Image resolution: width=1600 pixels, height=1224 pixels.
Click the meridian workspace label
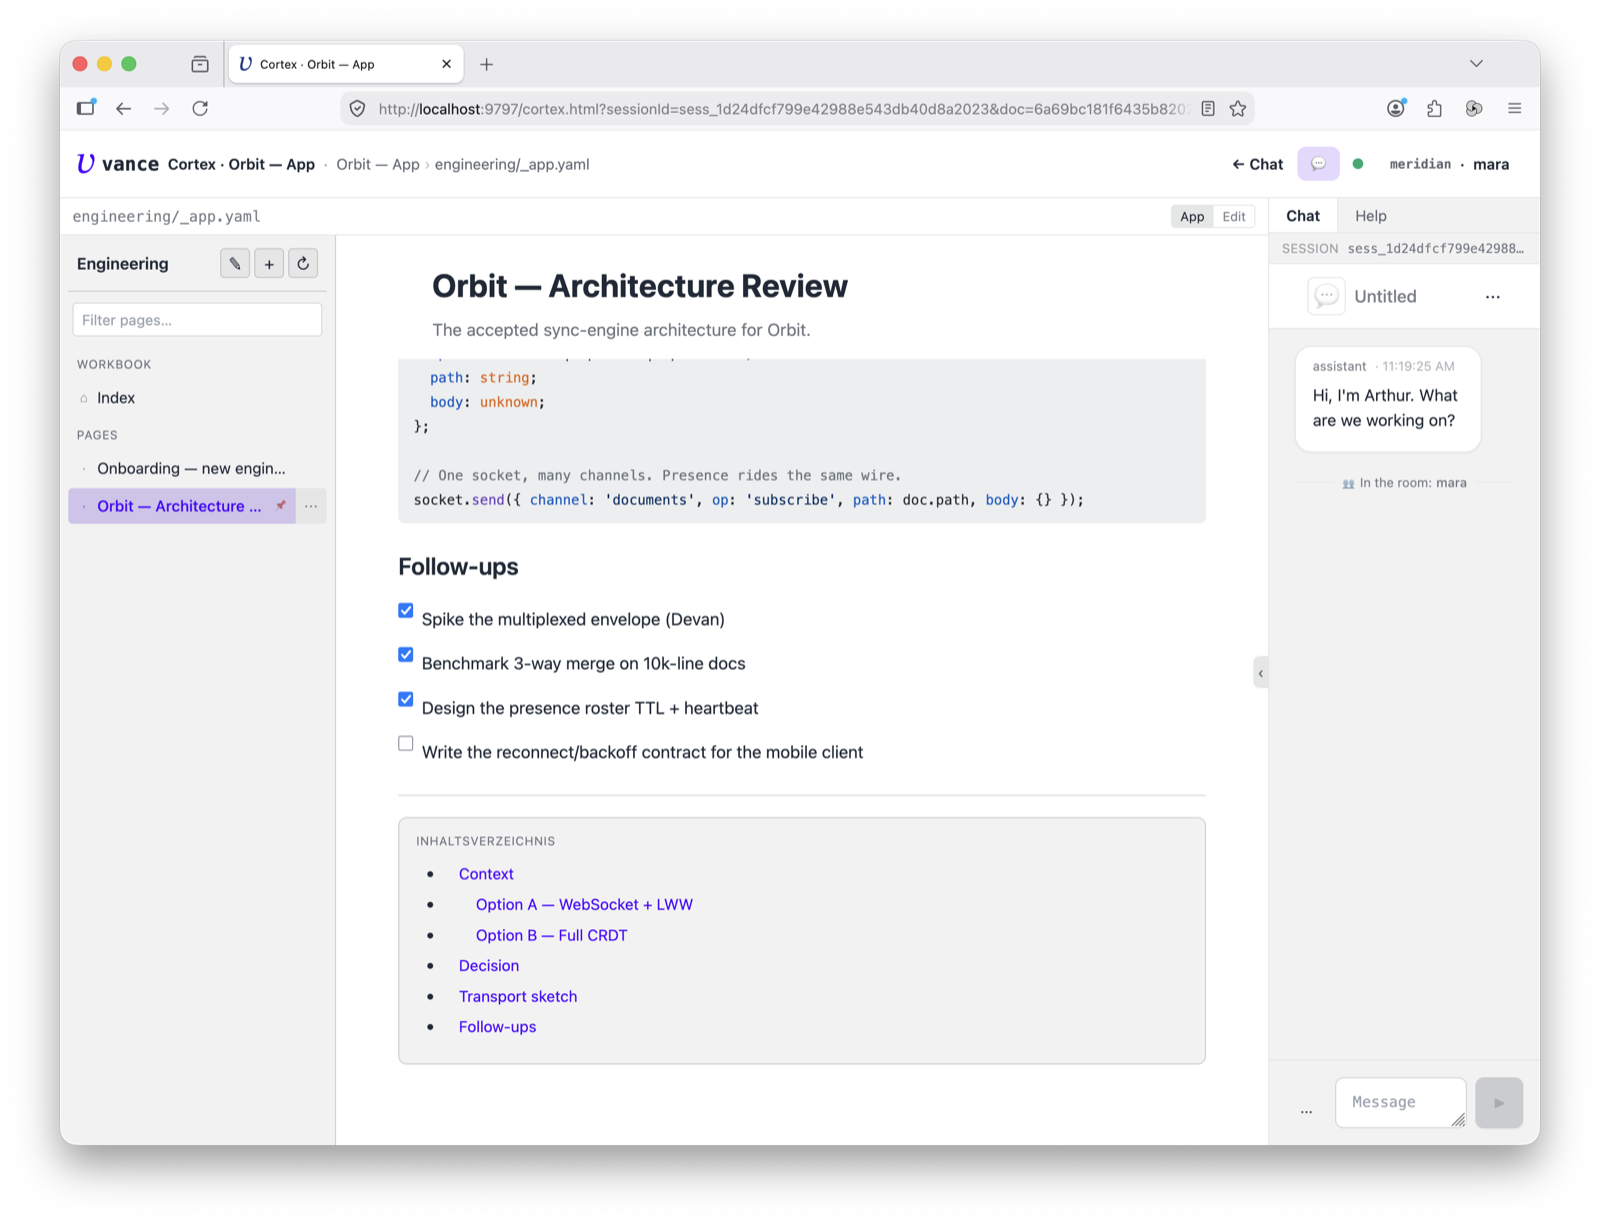tap(1420, 164)
